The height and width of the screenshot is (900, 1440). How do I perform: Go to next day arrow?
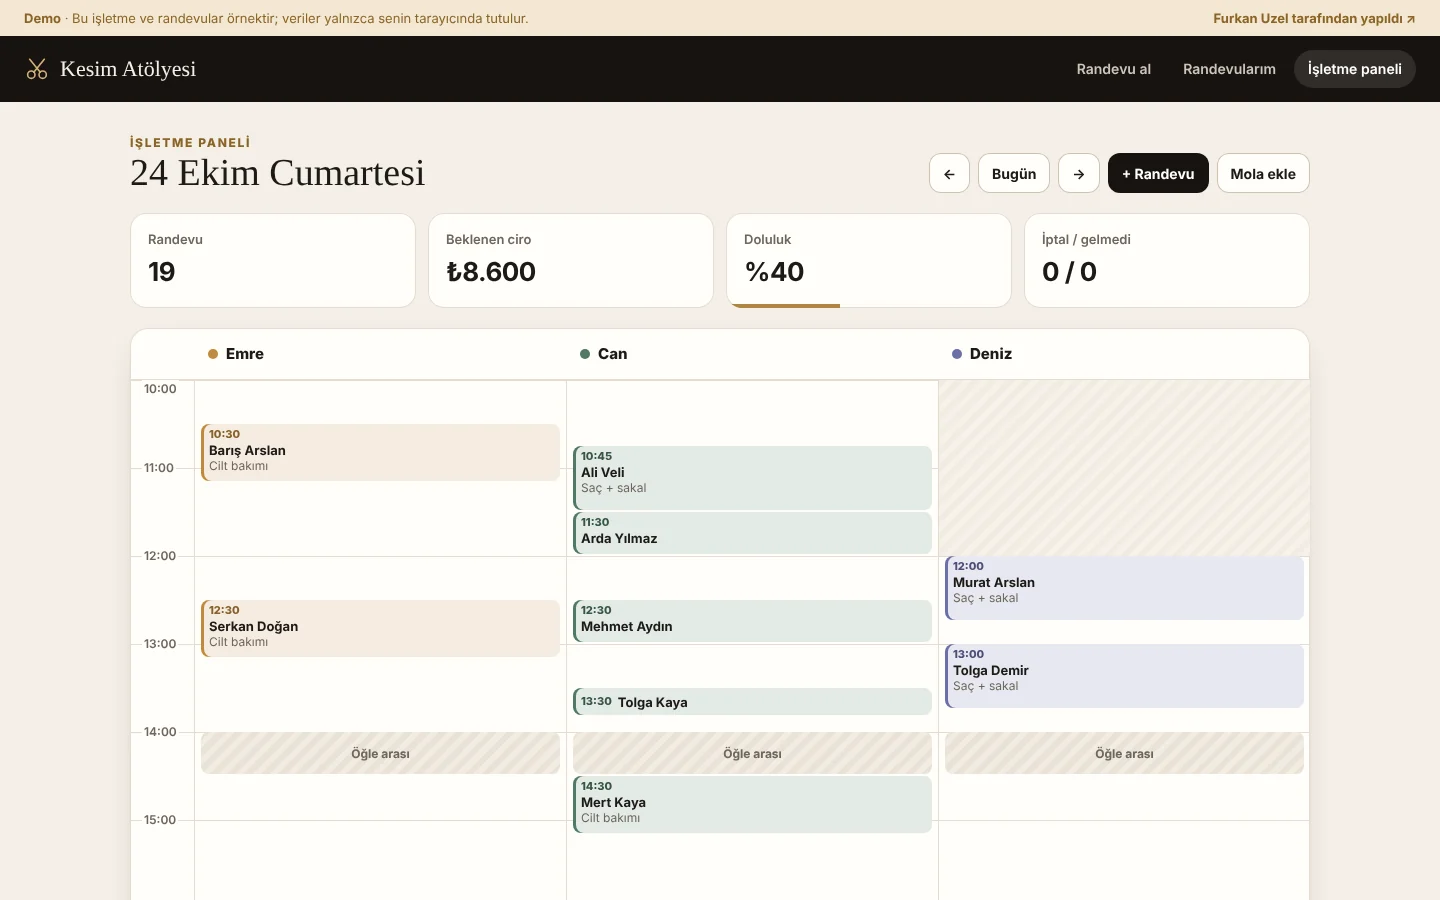(1079, 173)
